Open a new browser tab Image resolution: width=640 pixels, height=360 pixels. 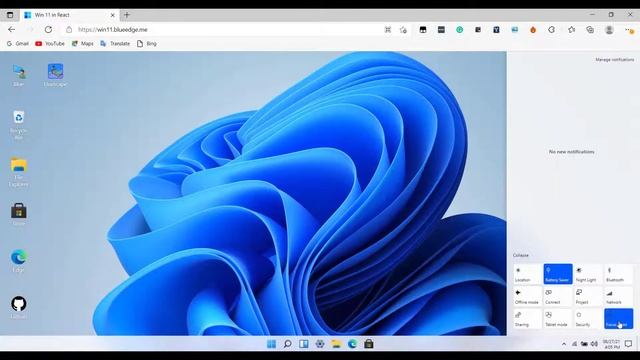click(127, 15)
